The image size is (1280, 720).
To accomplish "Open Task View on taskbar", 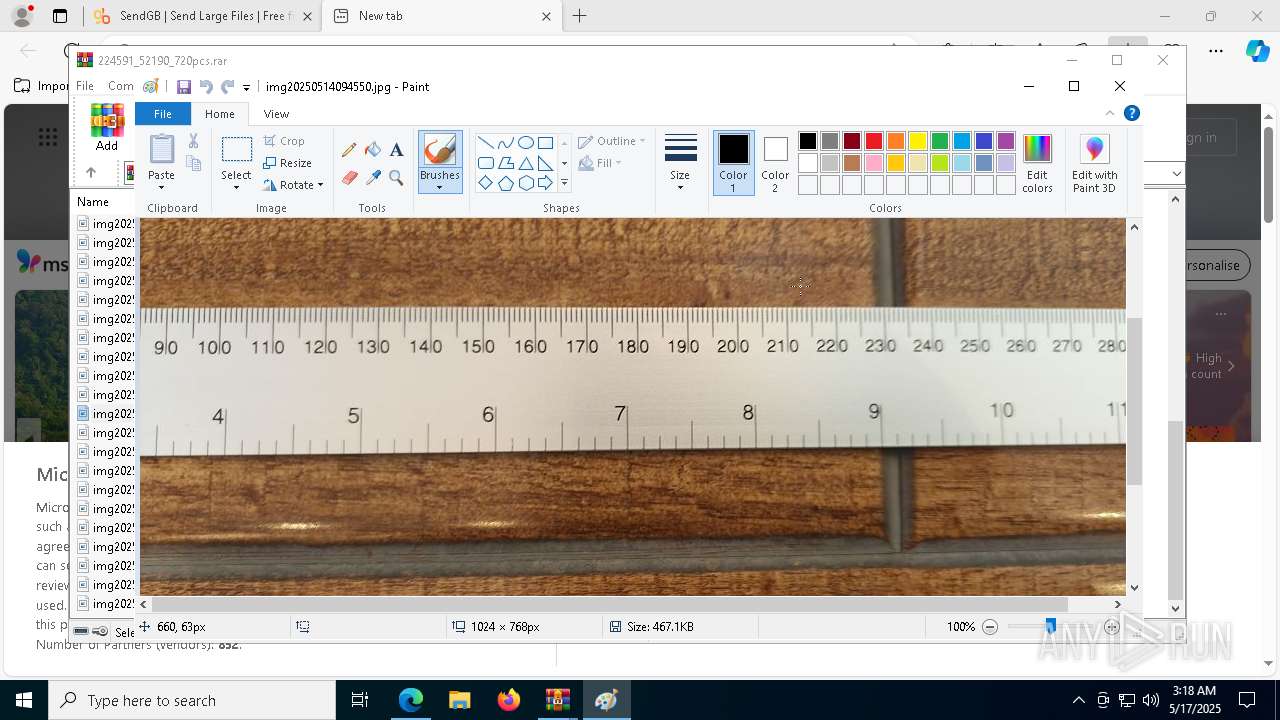I will 360,700.
